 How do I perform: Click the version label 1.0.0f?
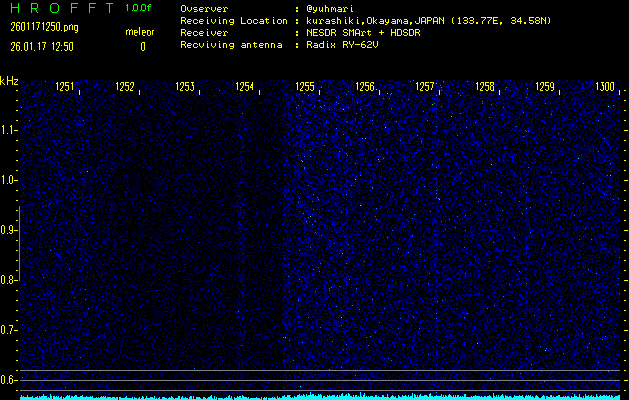click(x=138, y=8)
